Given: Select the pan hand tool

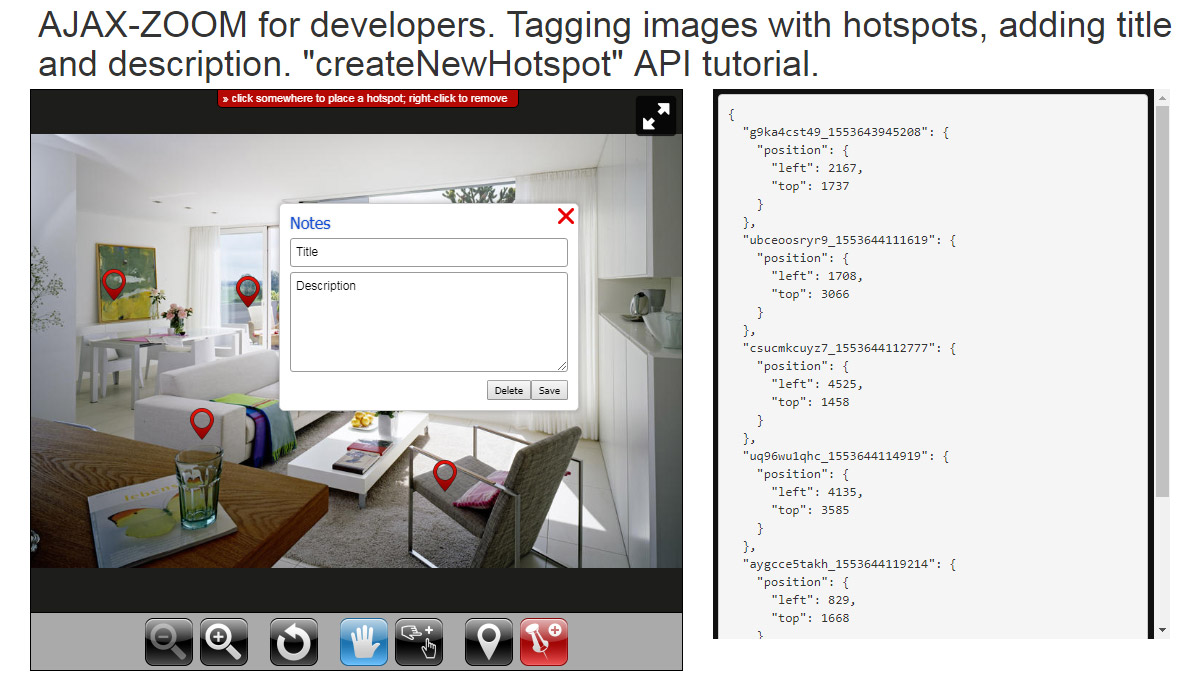Looking at the screenshot, I should point(364,642).
